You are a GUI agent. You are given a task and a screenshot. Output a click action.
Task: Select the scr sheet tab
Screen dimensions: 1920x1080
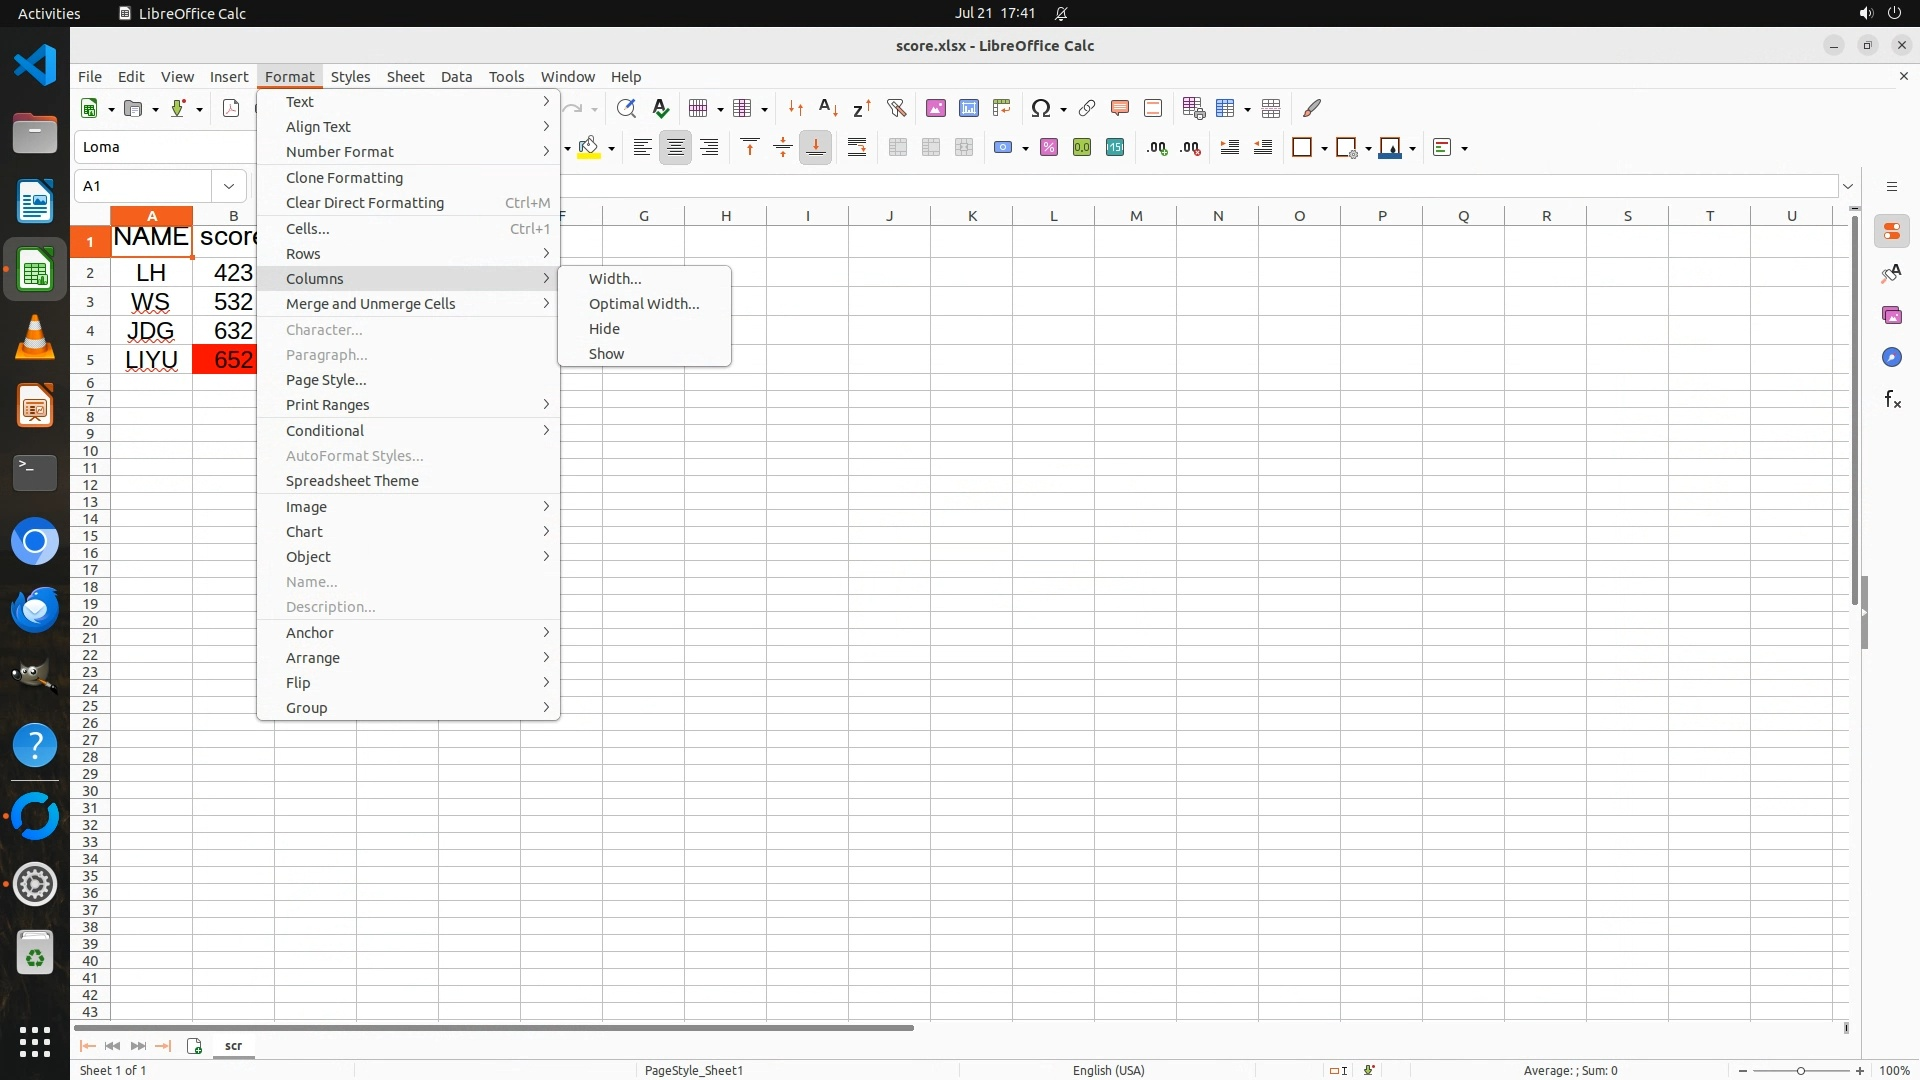[x=233, y=1045]
